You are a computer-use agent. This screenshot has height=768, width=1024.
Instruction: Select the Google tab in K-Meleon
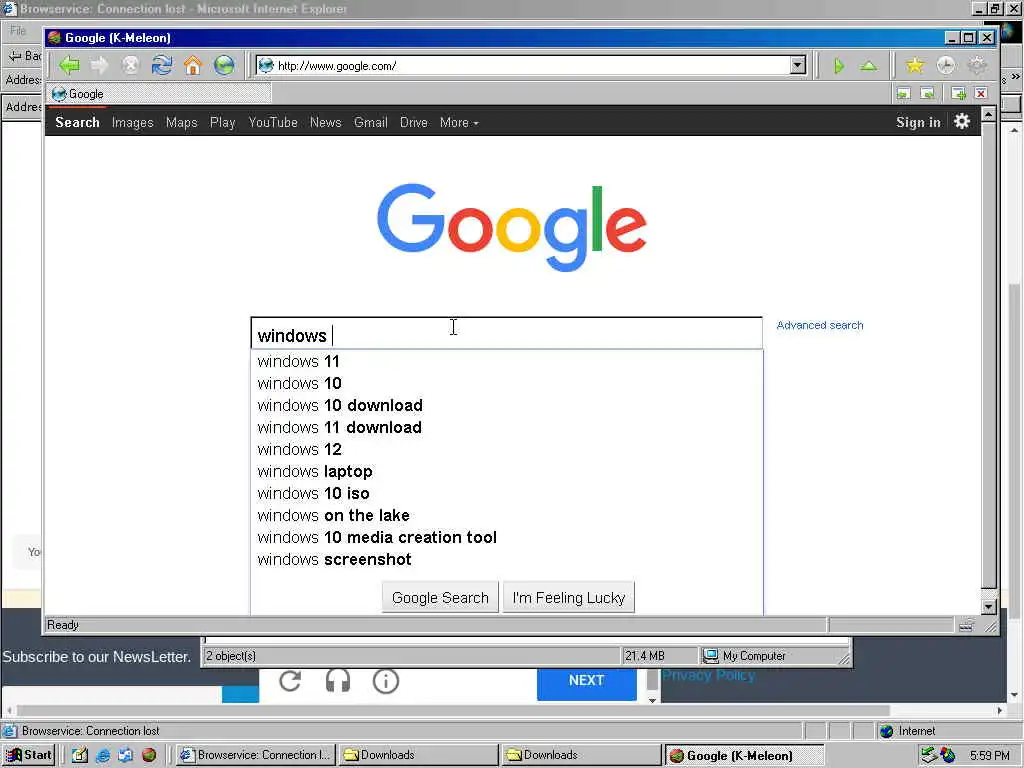click(159, 94)
